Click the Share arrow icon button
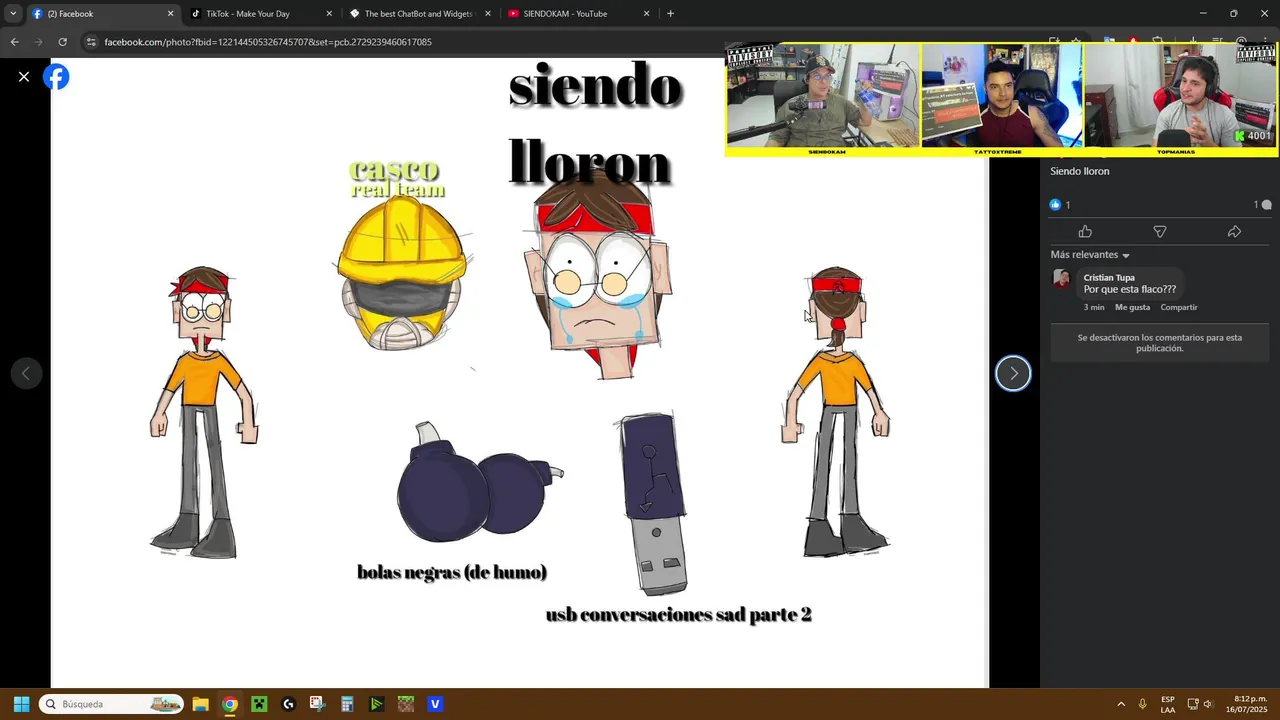Viewport: 1280px width, 720px height. [x=1234, y=232]
